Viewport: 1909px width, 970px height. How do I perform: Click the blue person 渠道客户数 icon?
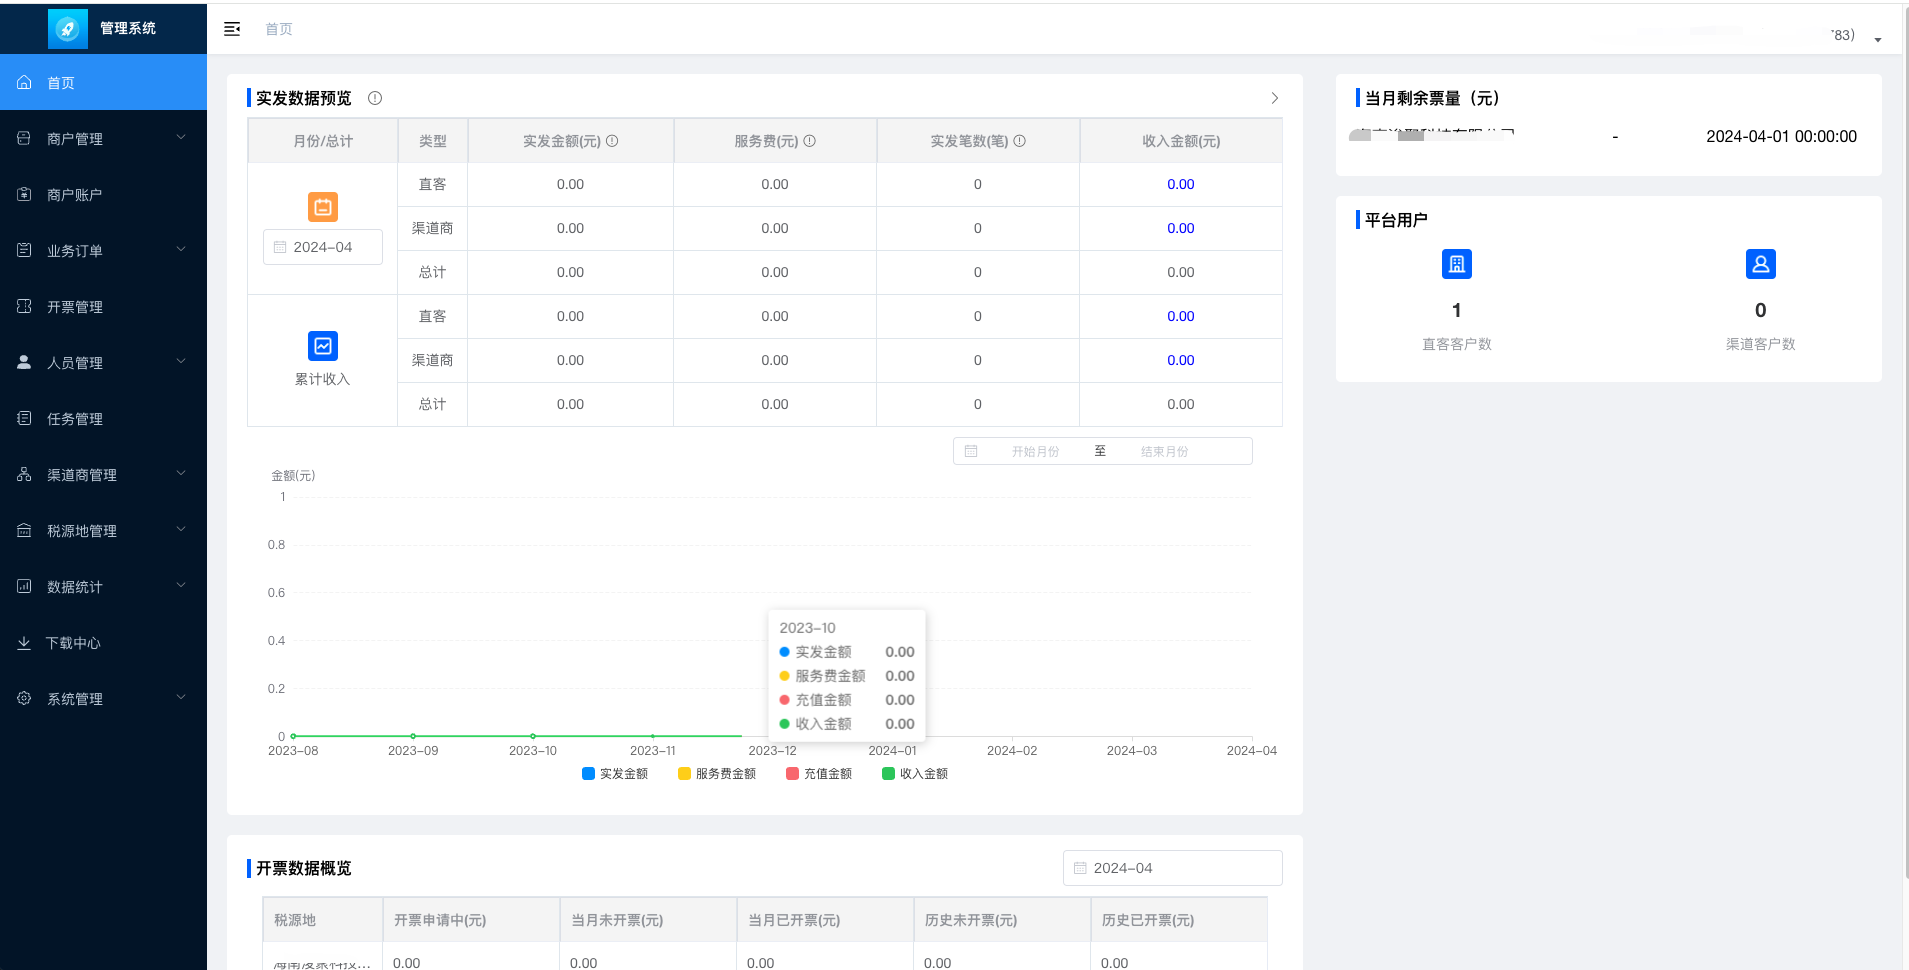[1761, 264]
